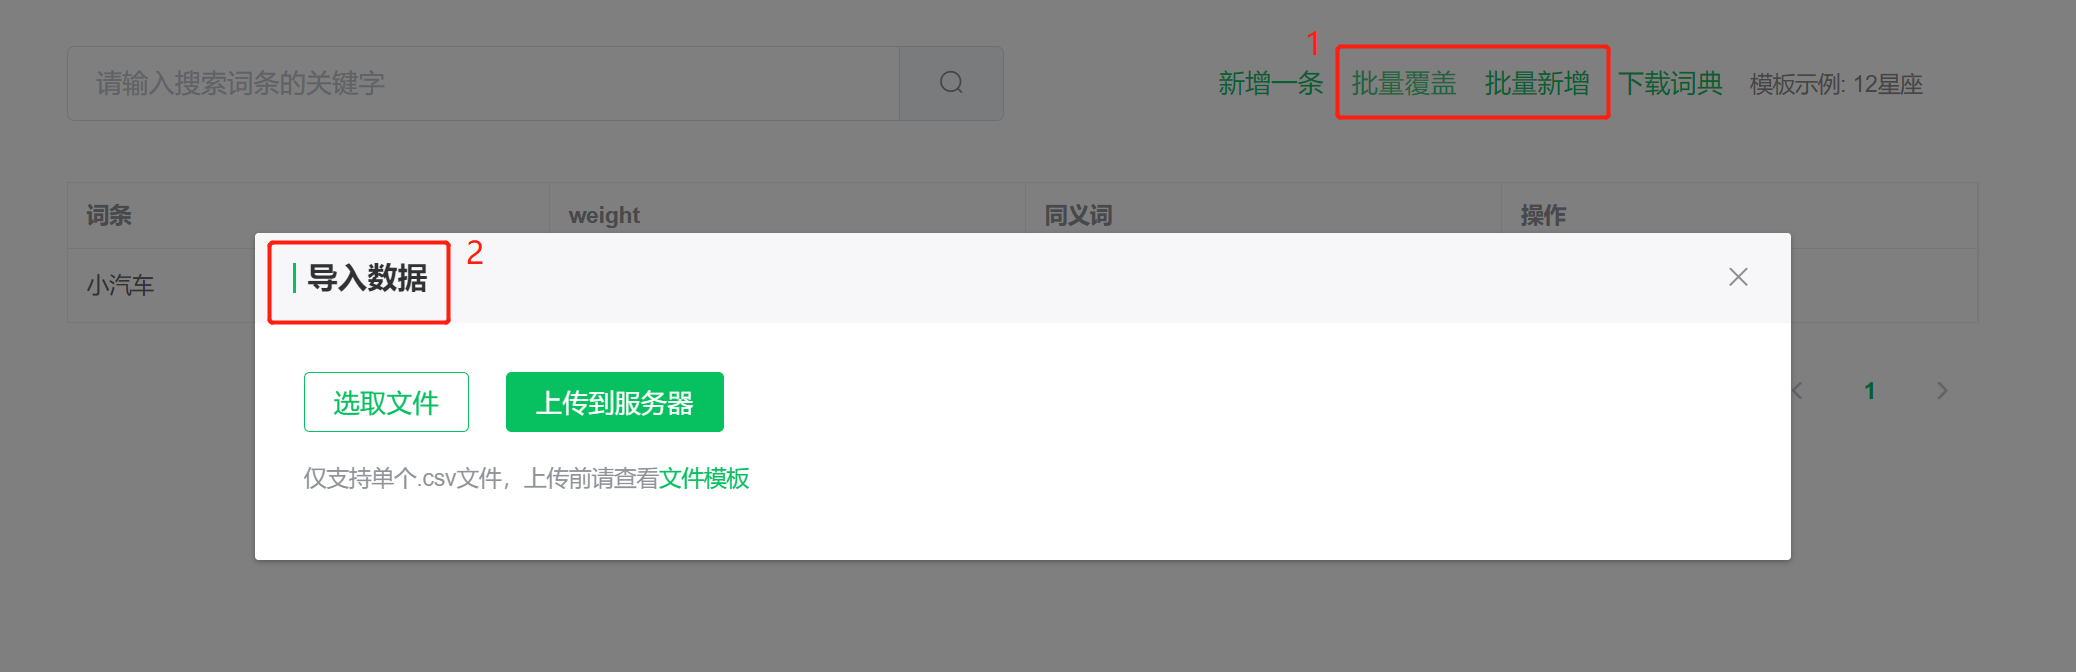This screenshot has width=2076, height=672.
Task: Click the 操作 column header
Action: pyautogui.click(x=1543, y=215)
